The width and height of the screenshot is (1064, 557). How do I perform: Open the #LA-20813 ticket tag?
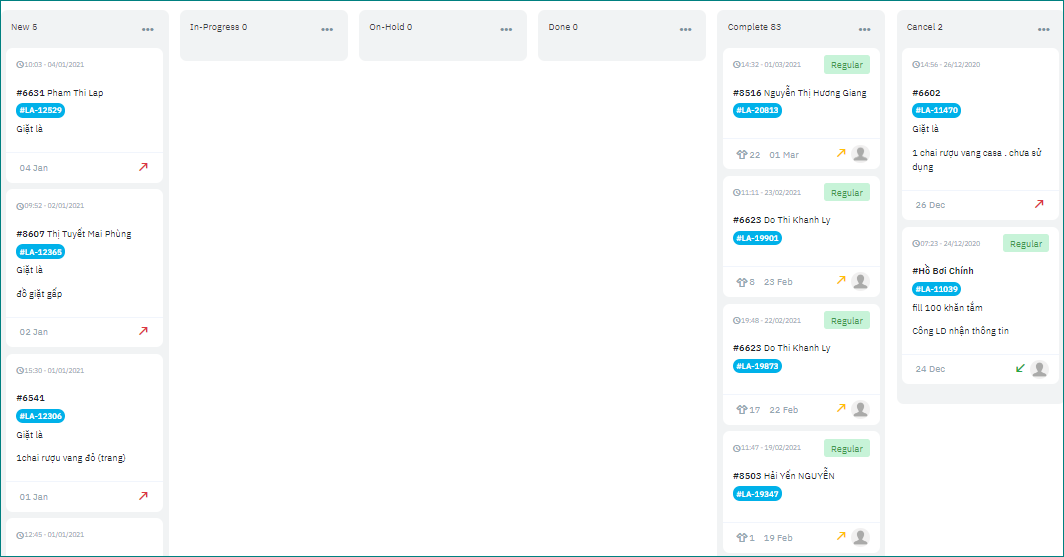click(757, 110)
